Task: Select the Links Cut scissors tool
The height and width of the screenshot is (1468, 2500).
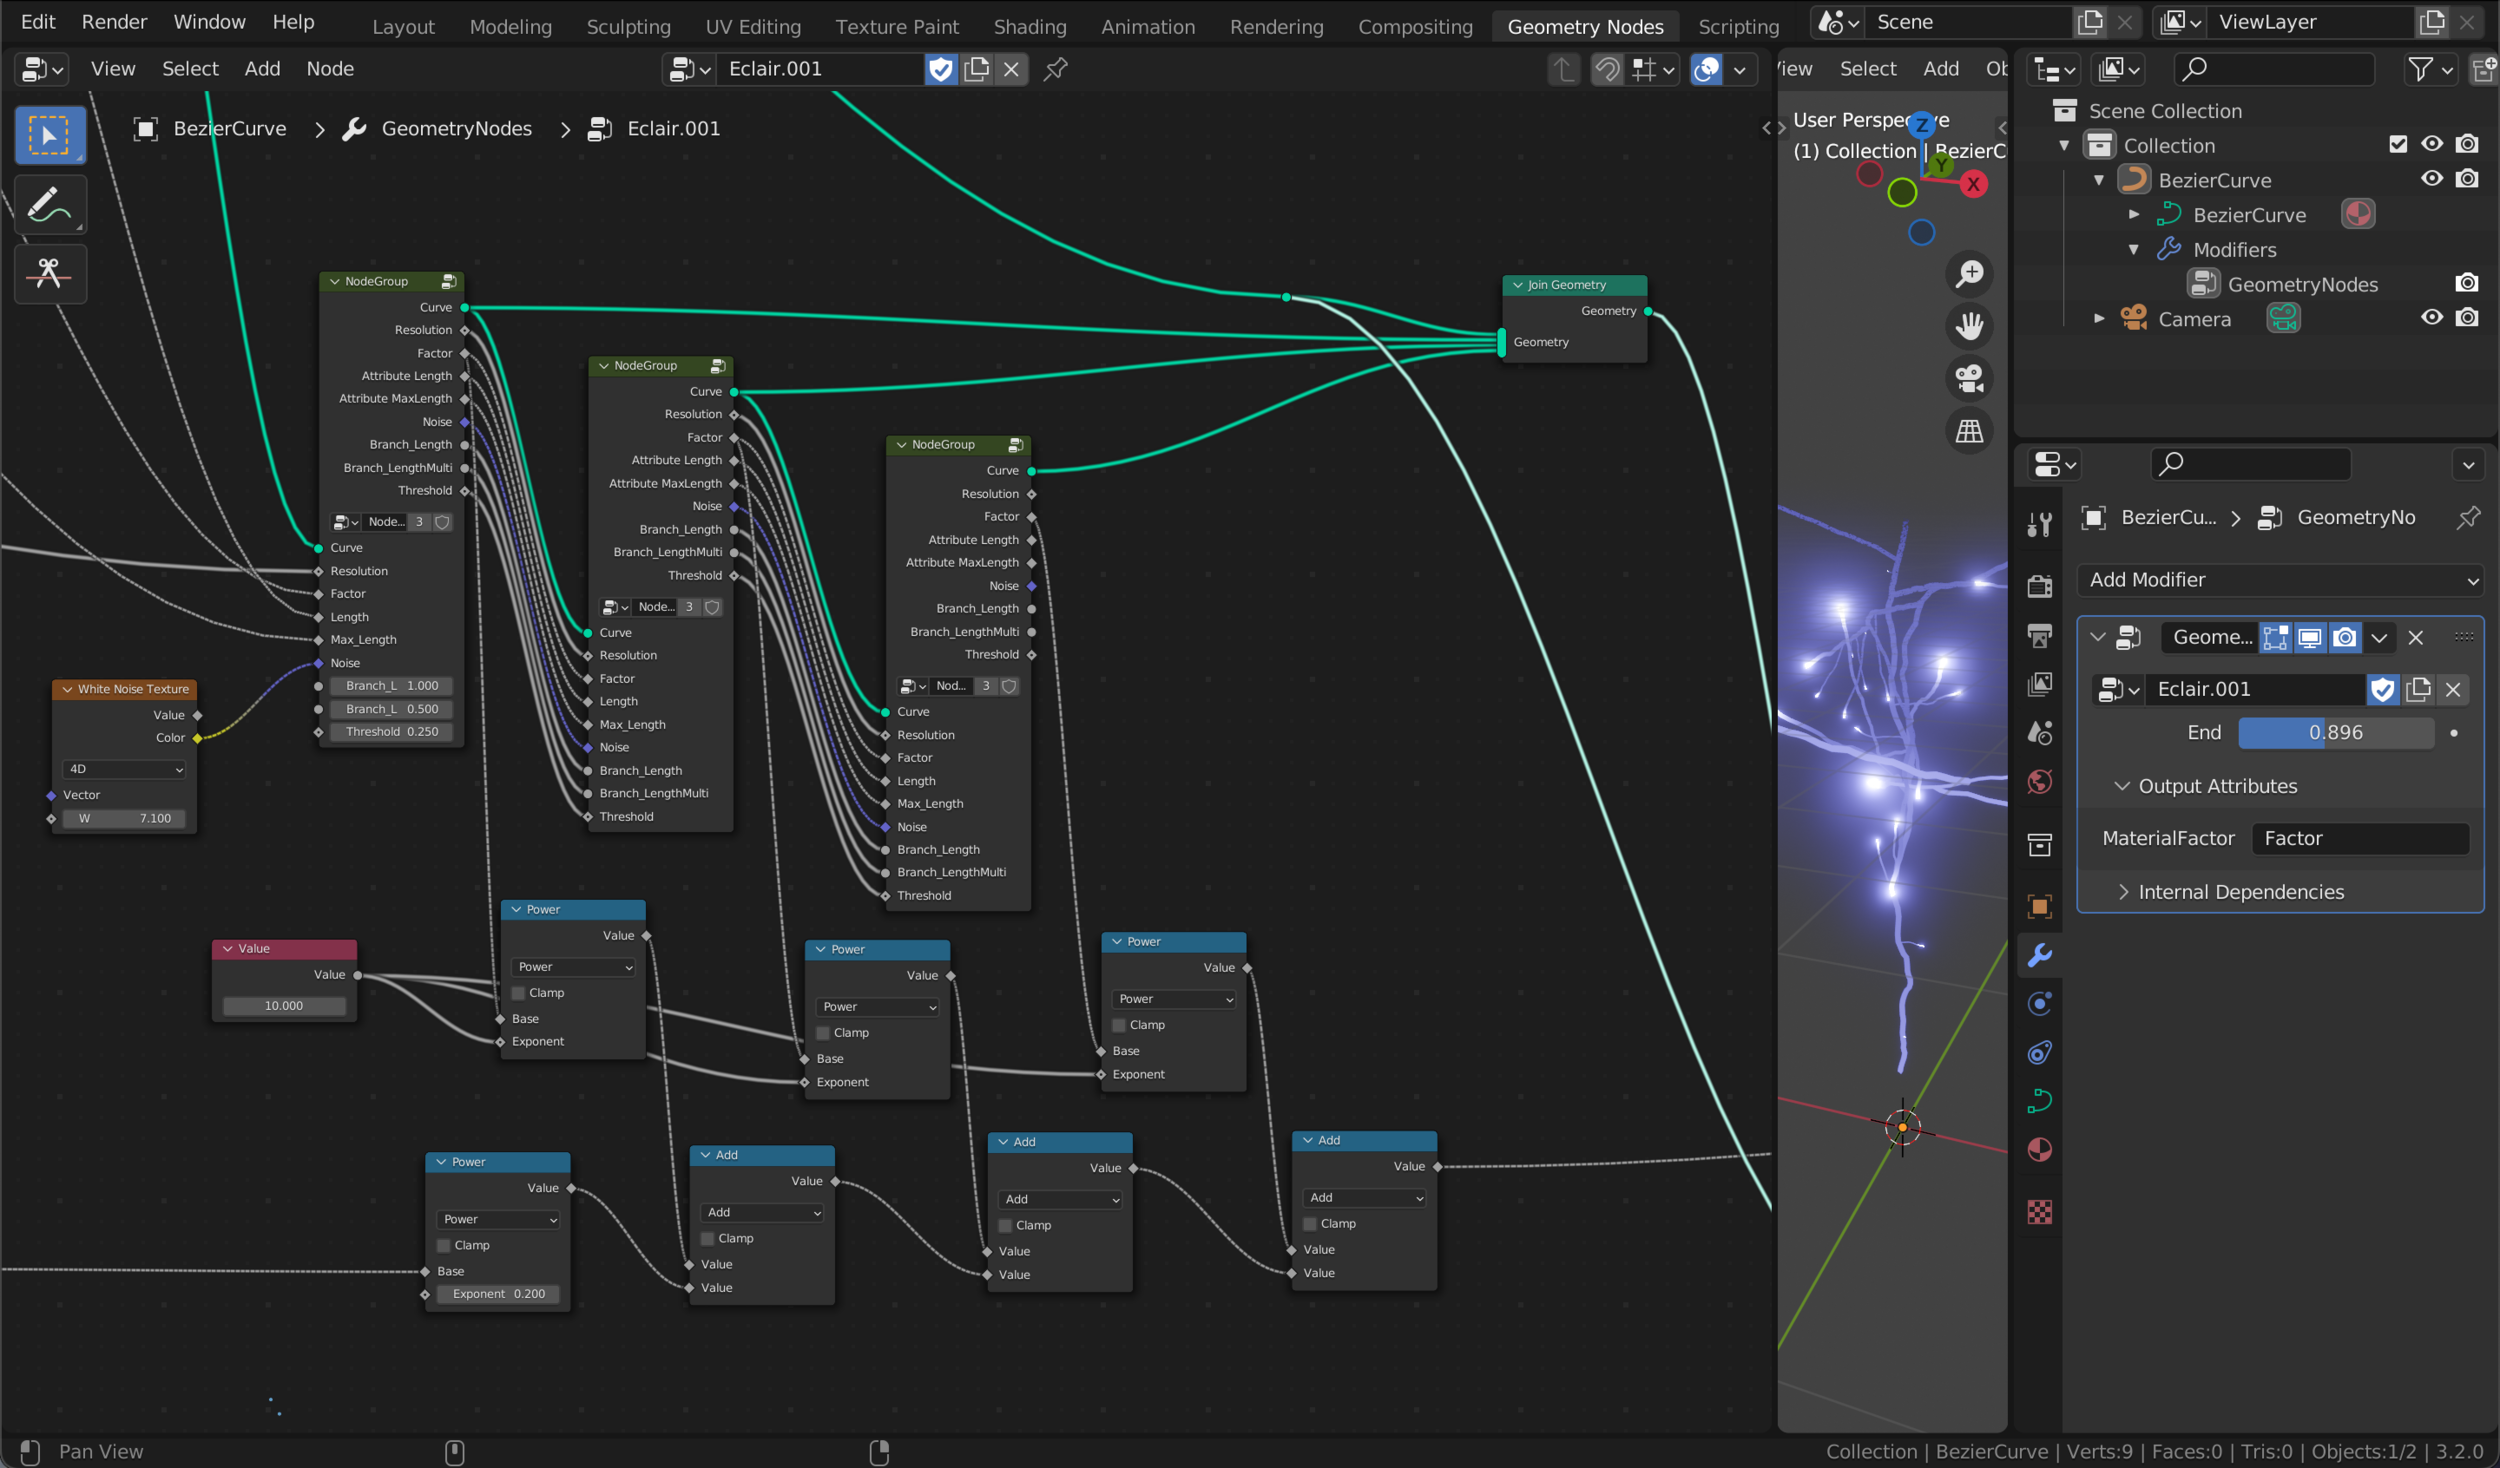Action: click(49, 273)
